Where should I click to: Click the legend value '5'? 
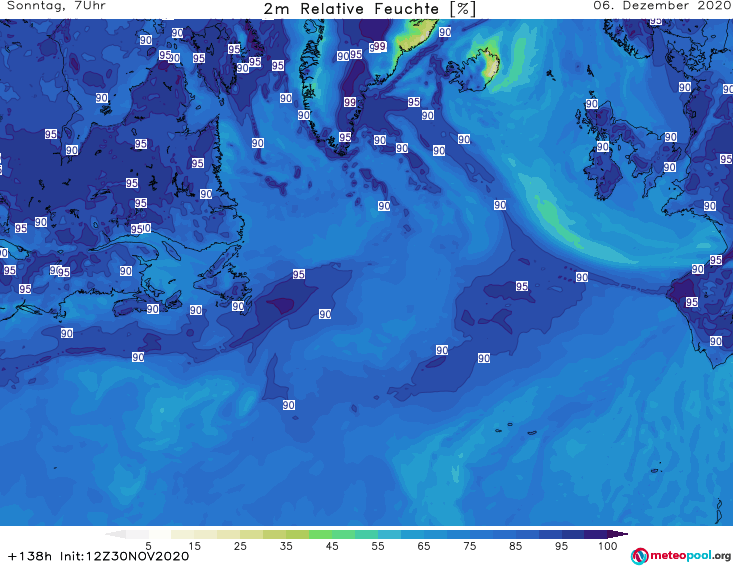148,546
